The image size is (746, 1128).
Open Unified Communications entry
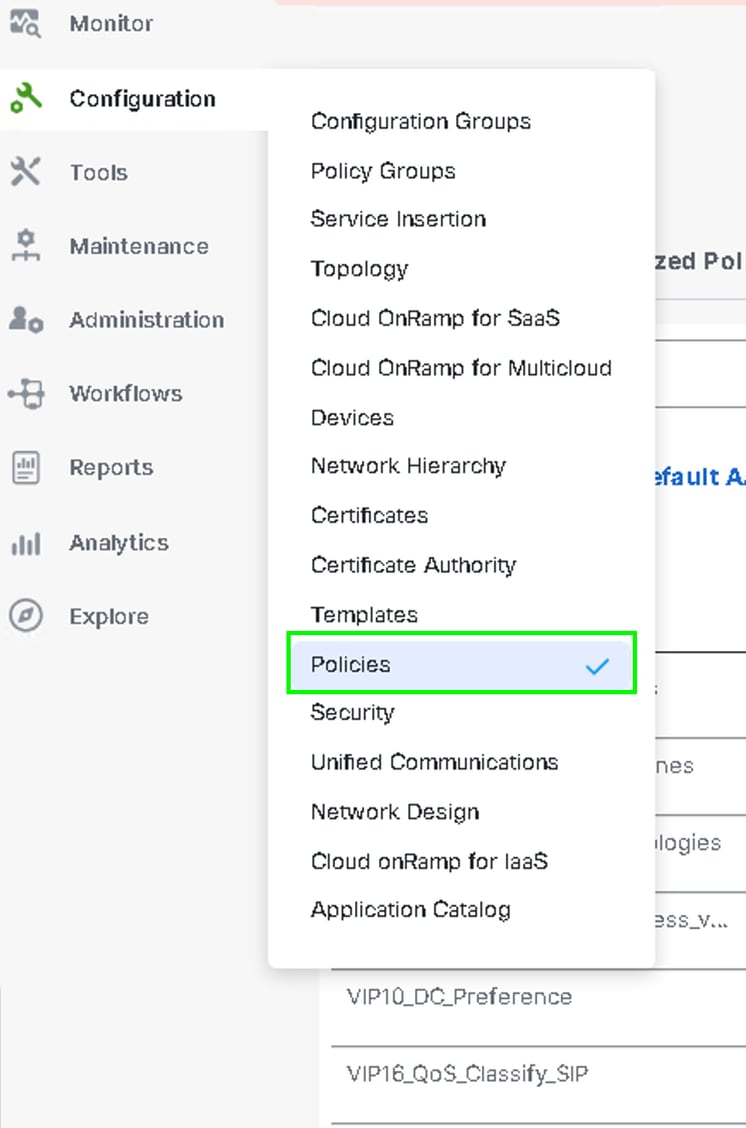435,763
